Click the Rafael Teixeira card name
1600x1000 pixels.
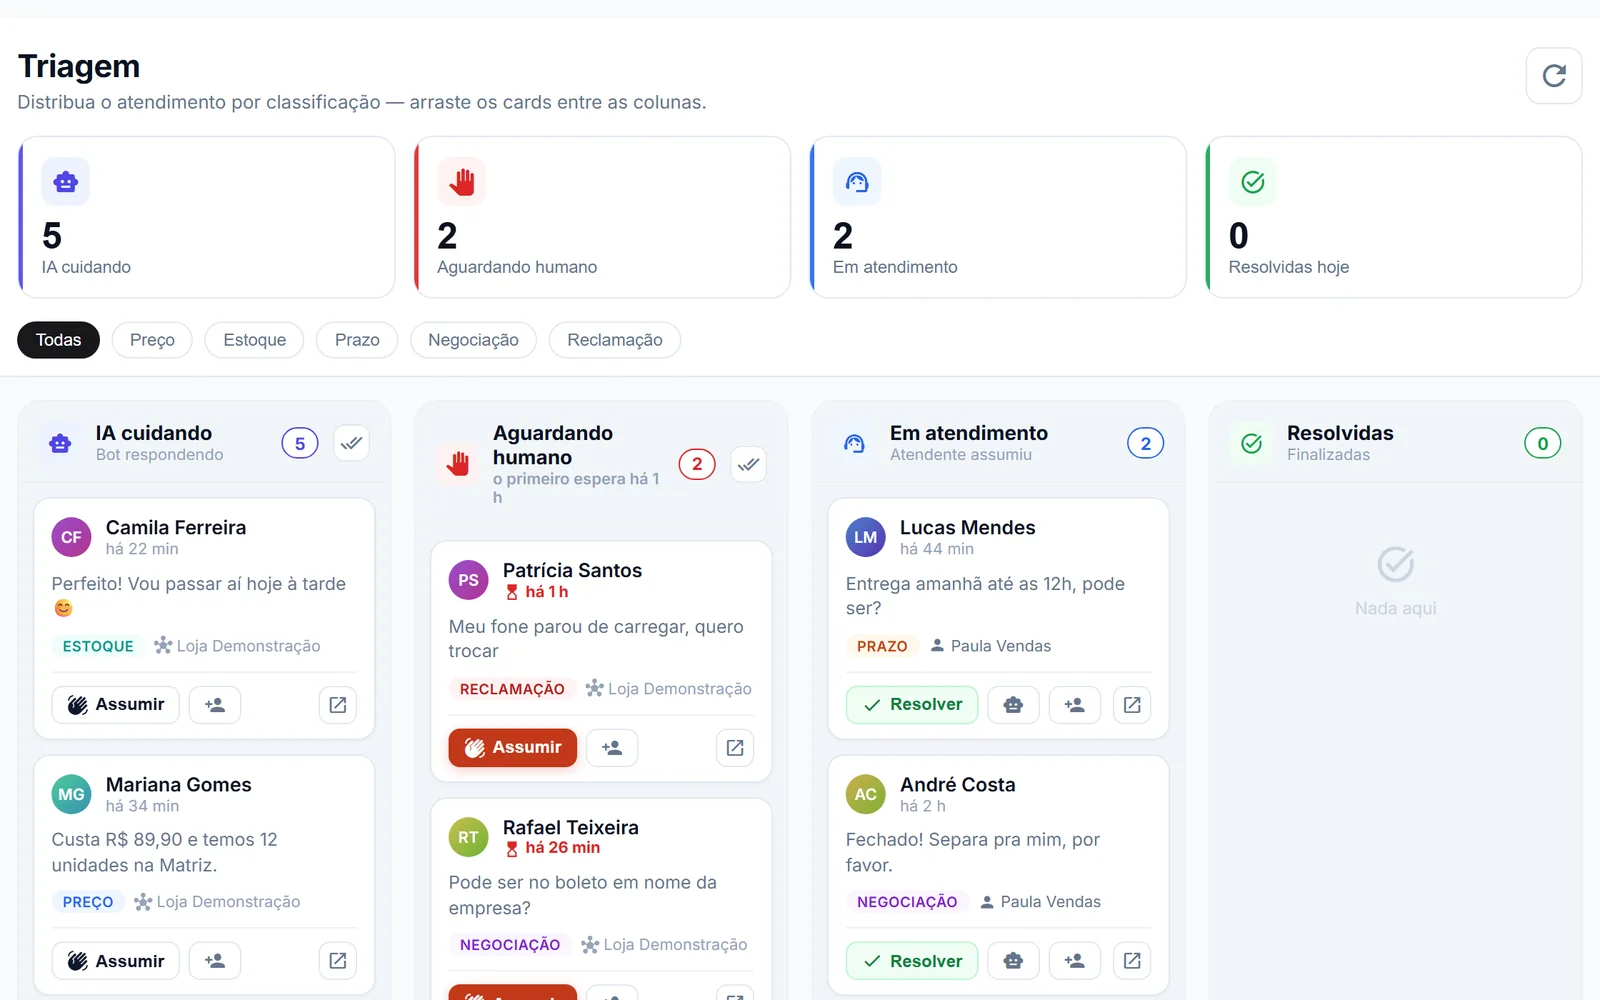click(570, 827)
